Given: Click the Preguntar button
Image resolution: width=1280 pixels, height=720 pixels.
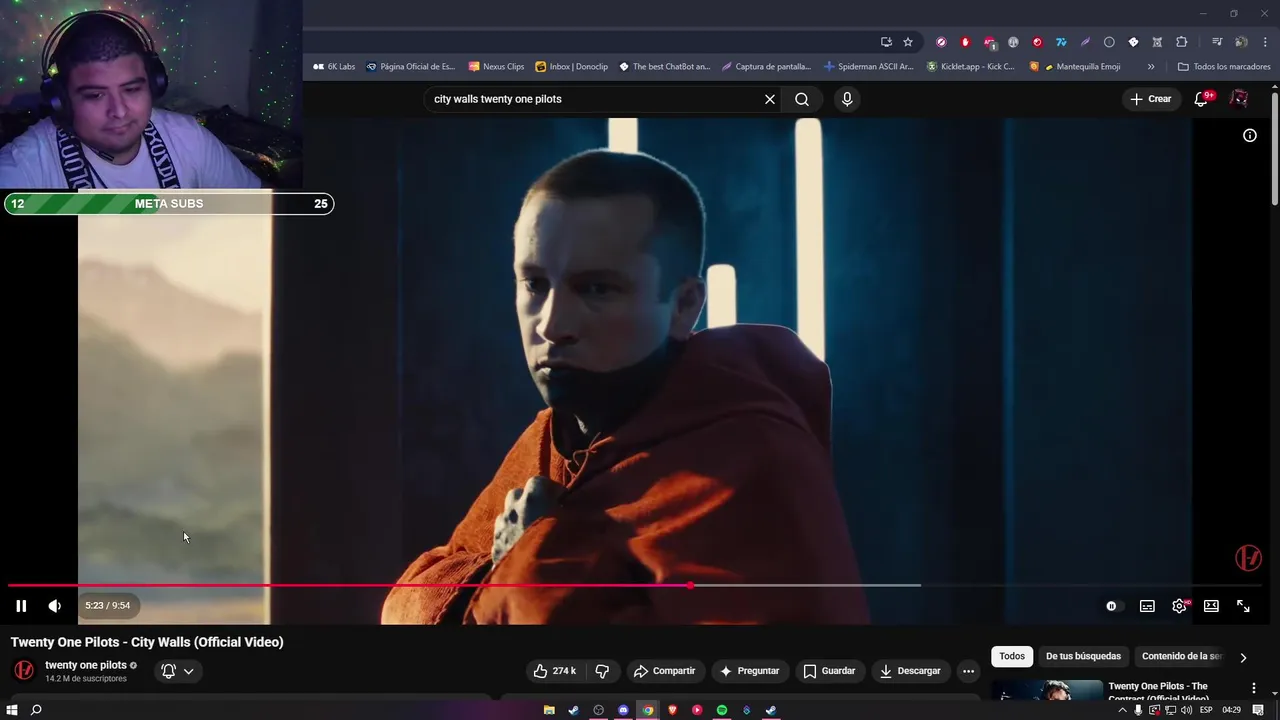Looking at the screenshot, I should [x=749, y=671].
